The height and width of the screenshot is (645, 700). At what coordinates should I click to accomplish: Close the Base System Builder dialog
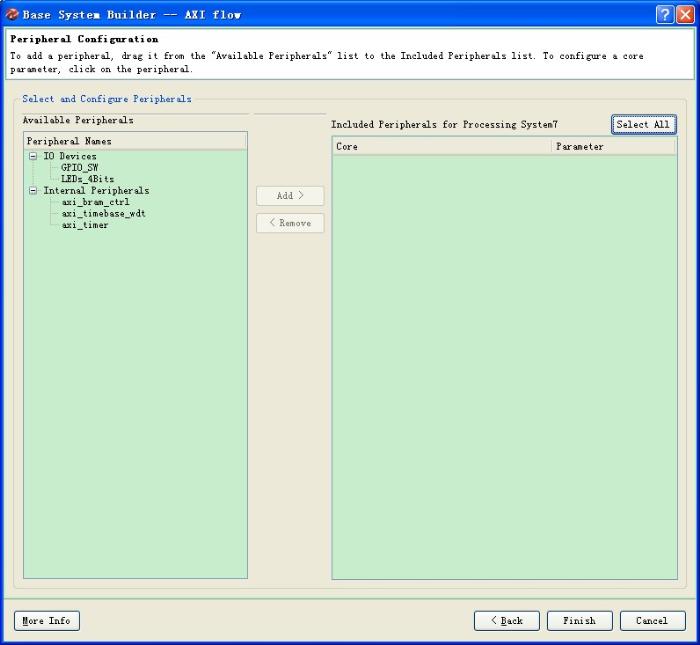[x=685, y=14]
